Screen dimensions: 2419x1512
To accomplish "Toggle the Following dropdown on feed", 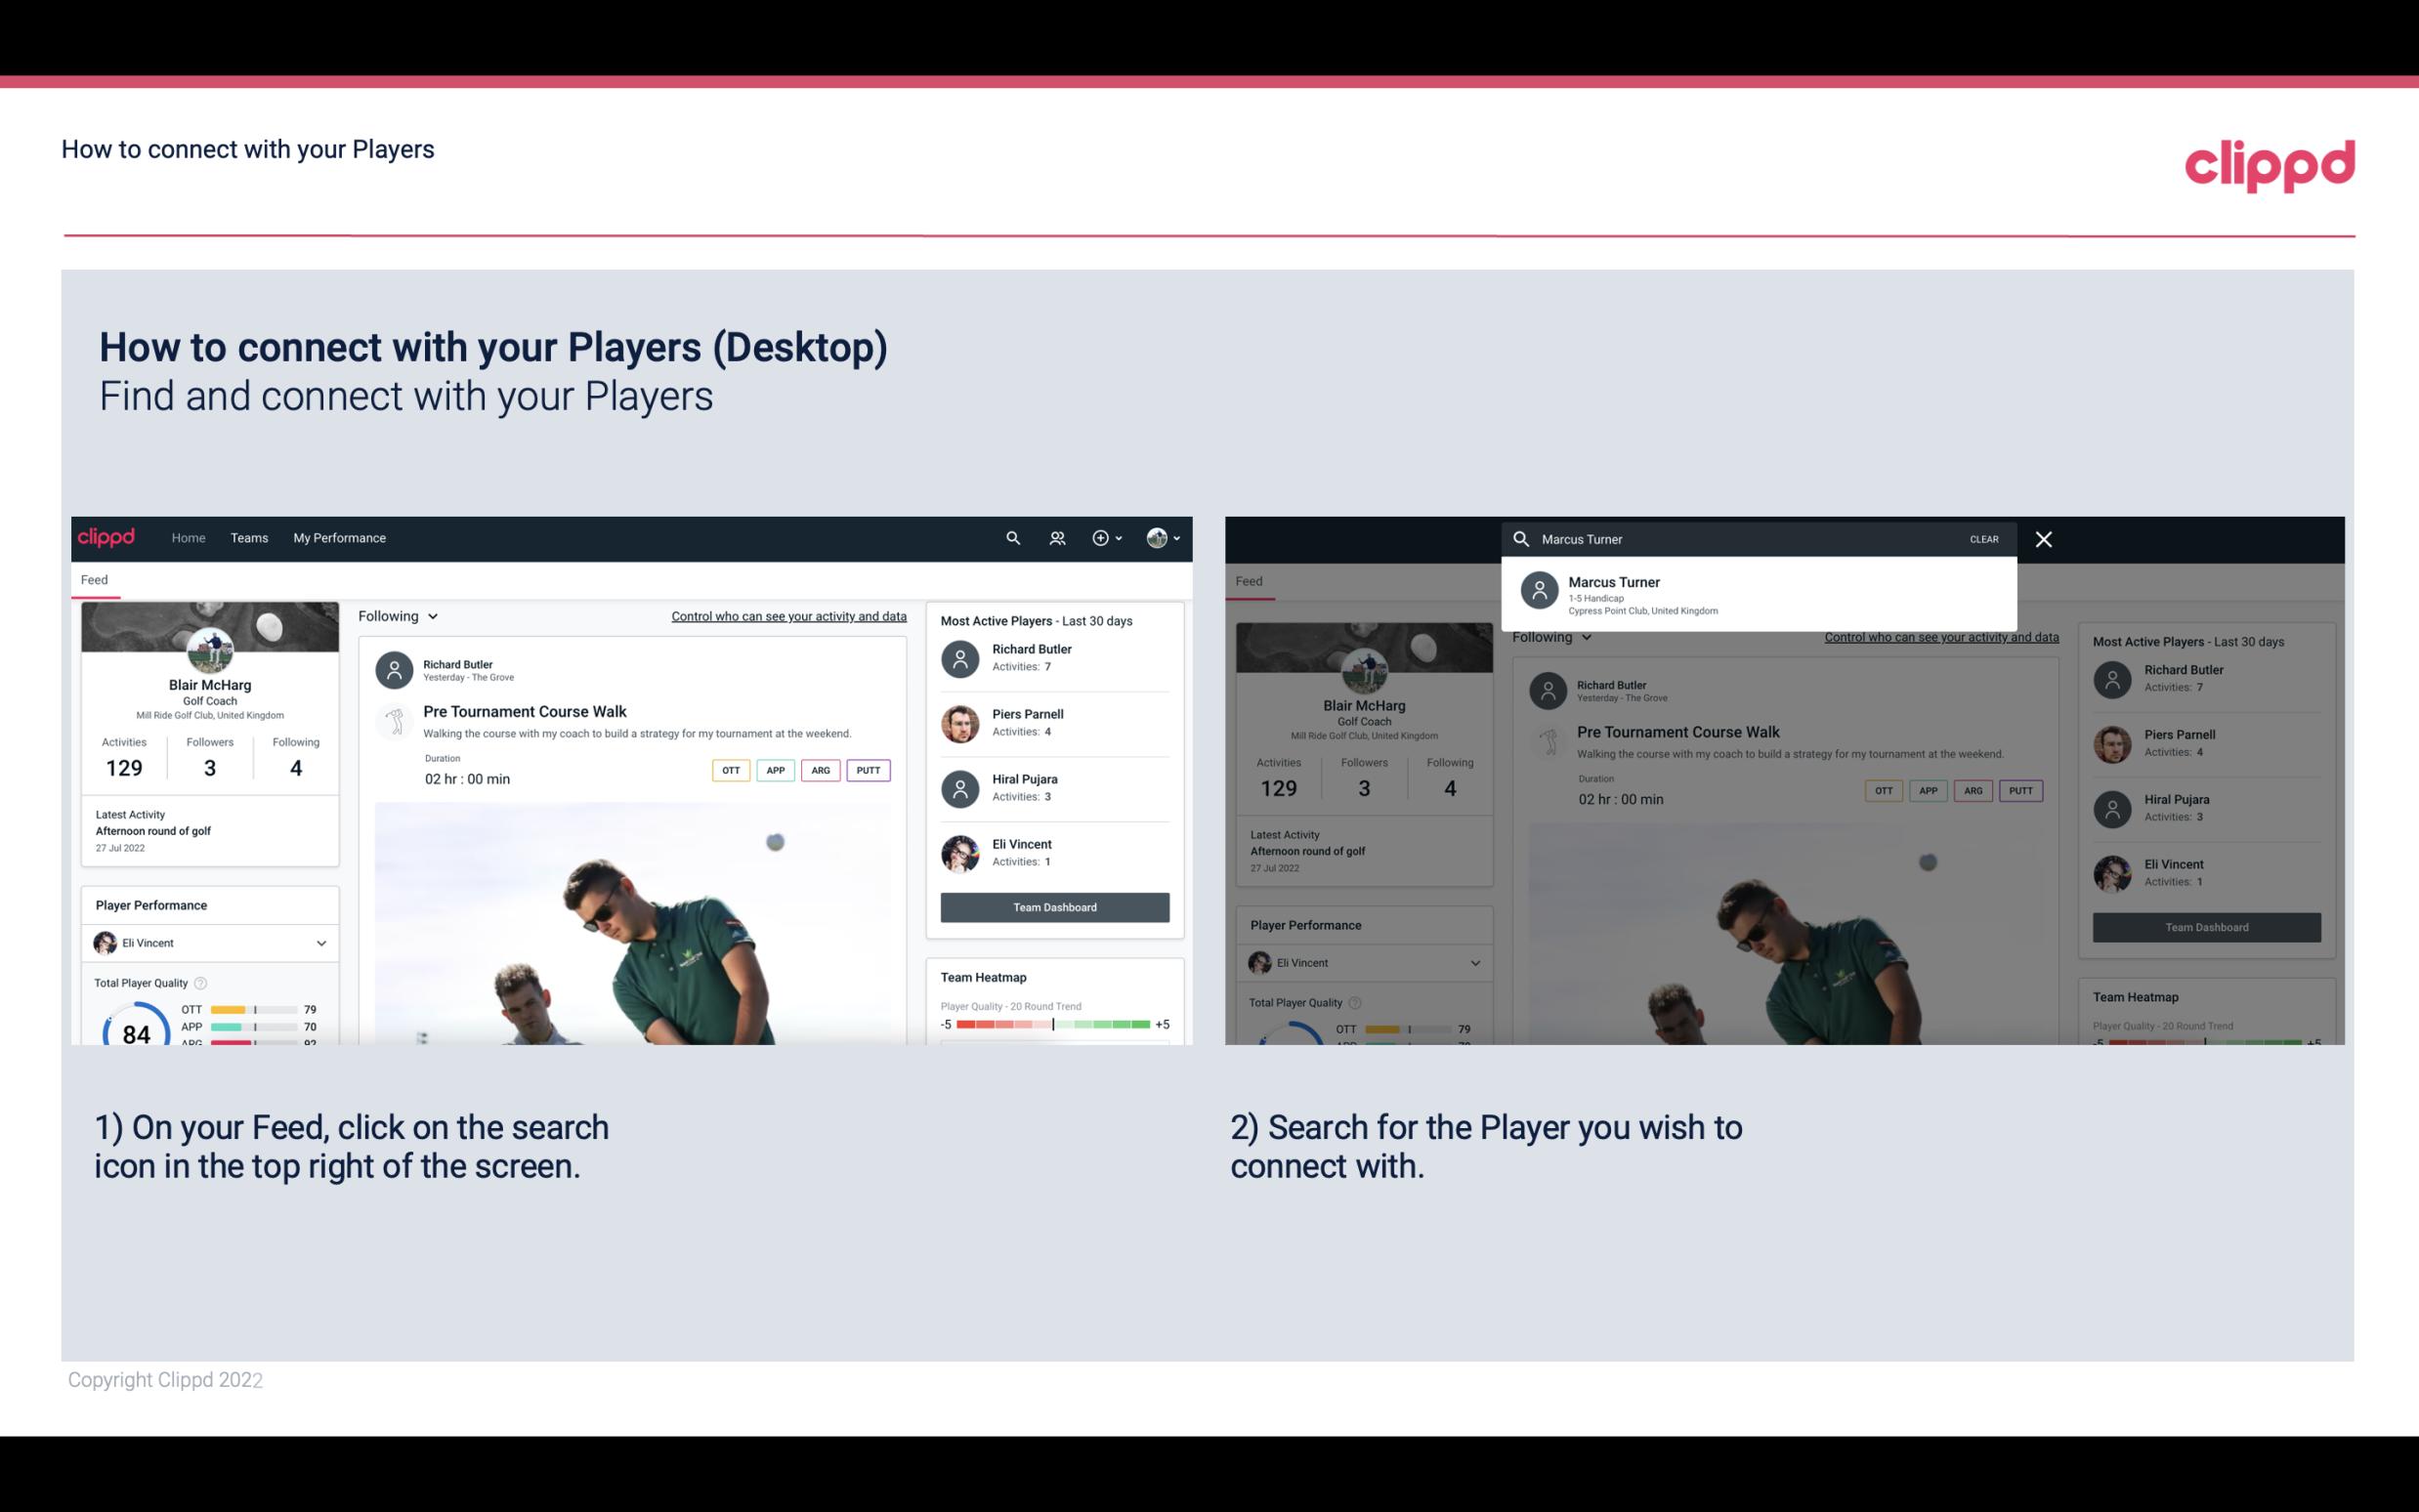I will (397, 613).
